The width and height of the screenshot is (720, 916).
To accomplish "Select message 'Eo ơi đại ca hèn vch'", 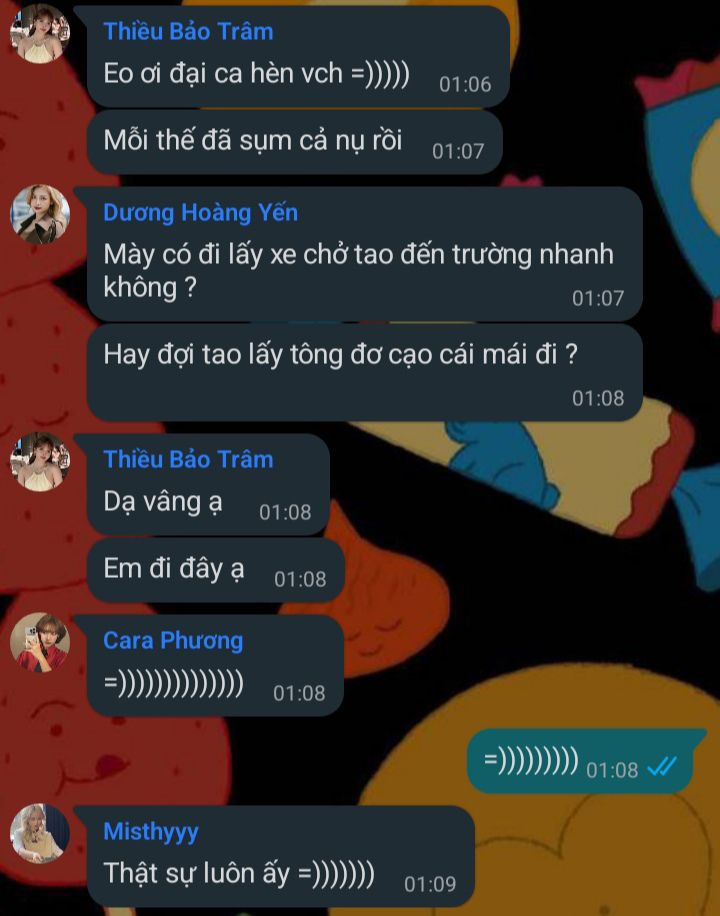I will pyautogui.click(x=298, y=57).
